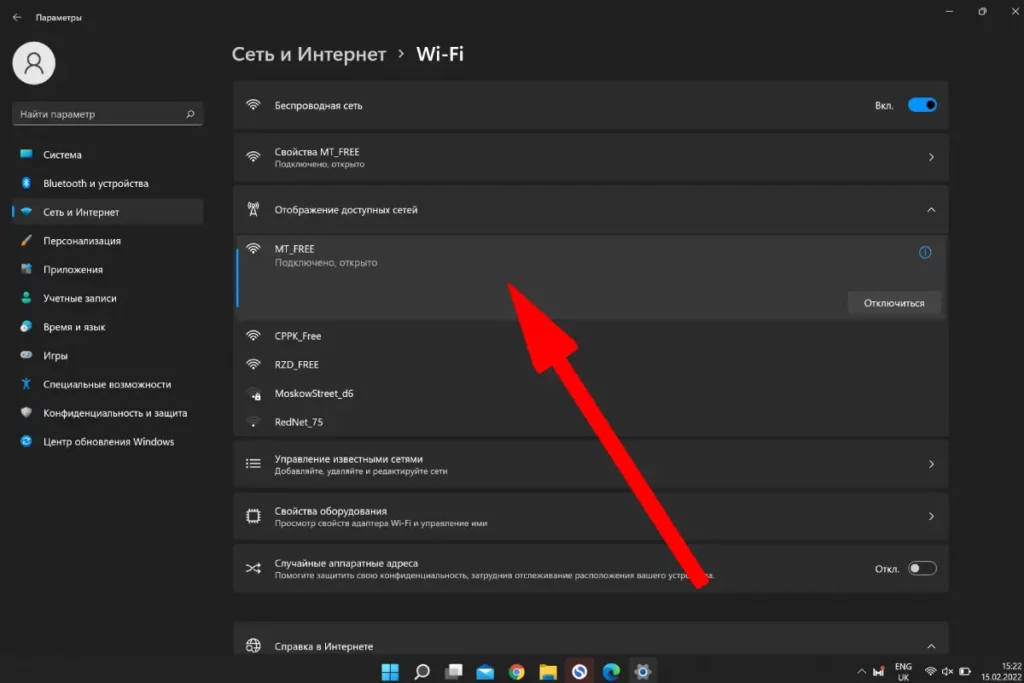Screen dimensions: 1024x683
Task: Click the muted volume tray icon
Action: pos(948,671)
